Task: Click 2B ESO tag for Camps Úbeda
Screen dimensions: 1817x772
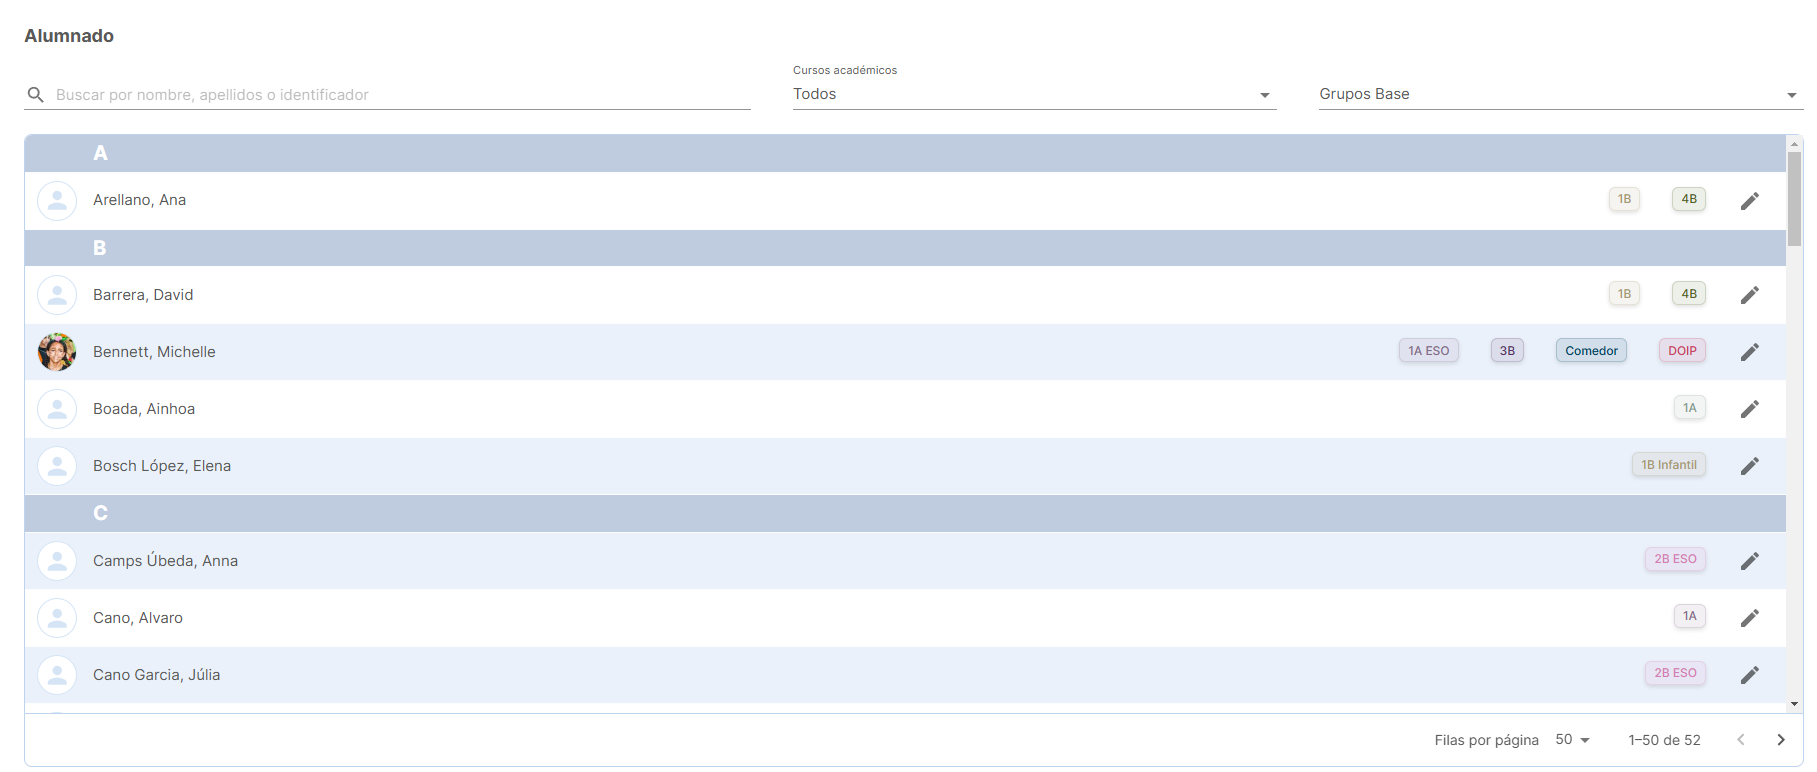Action: click(1675, 559)
